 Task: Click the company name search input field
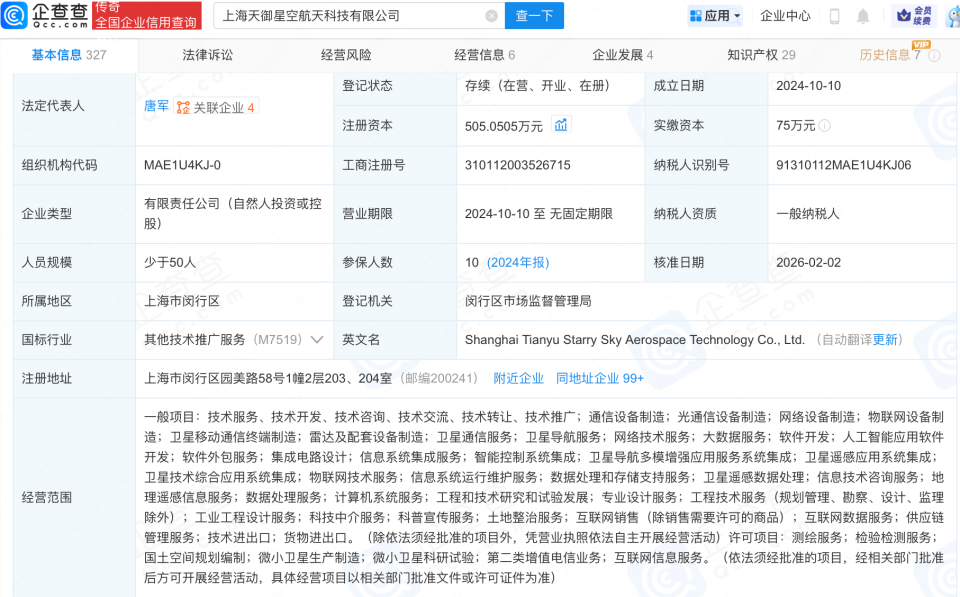pyautogui.click(x=340, y=15)
